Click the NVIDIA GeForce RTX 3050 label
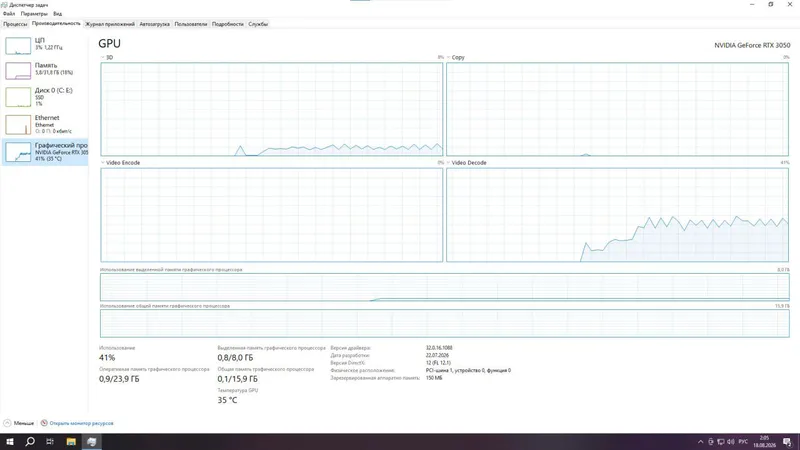This screenshot has width=800, height=450. point(752,45)
